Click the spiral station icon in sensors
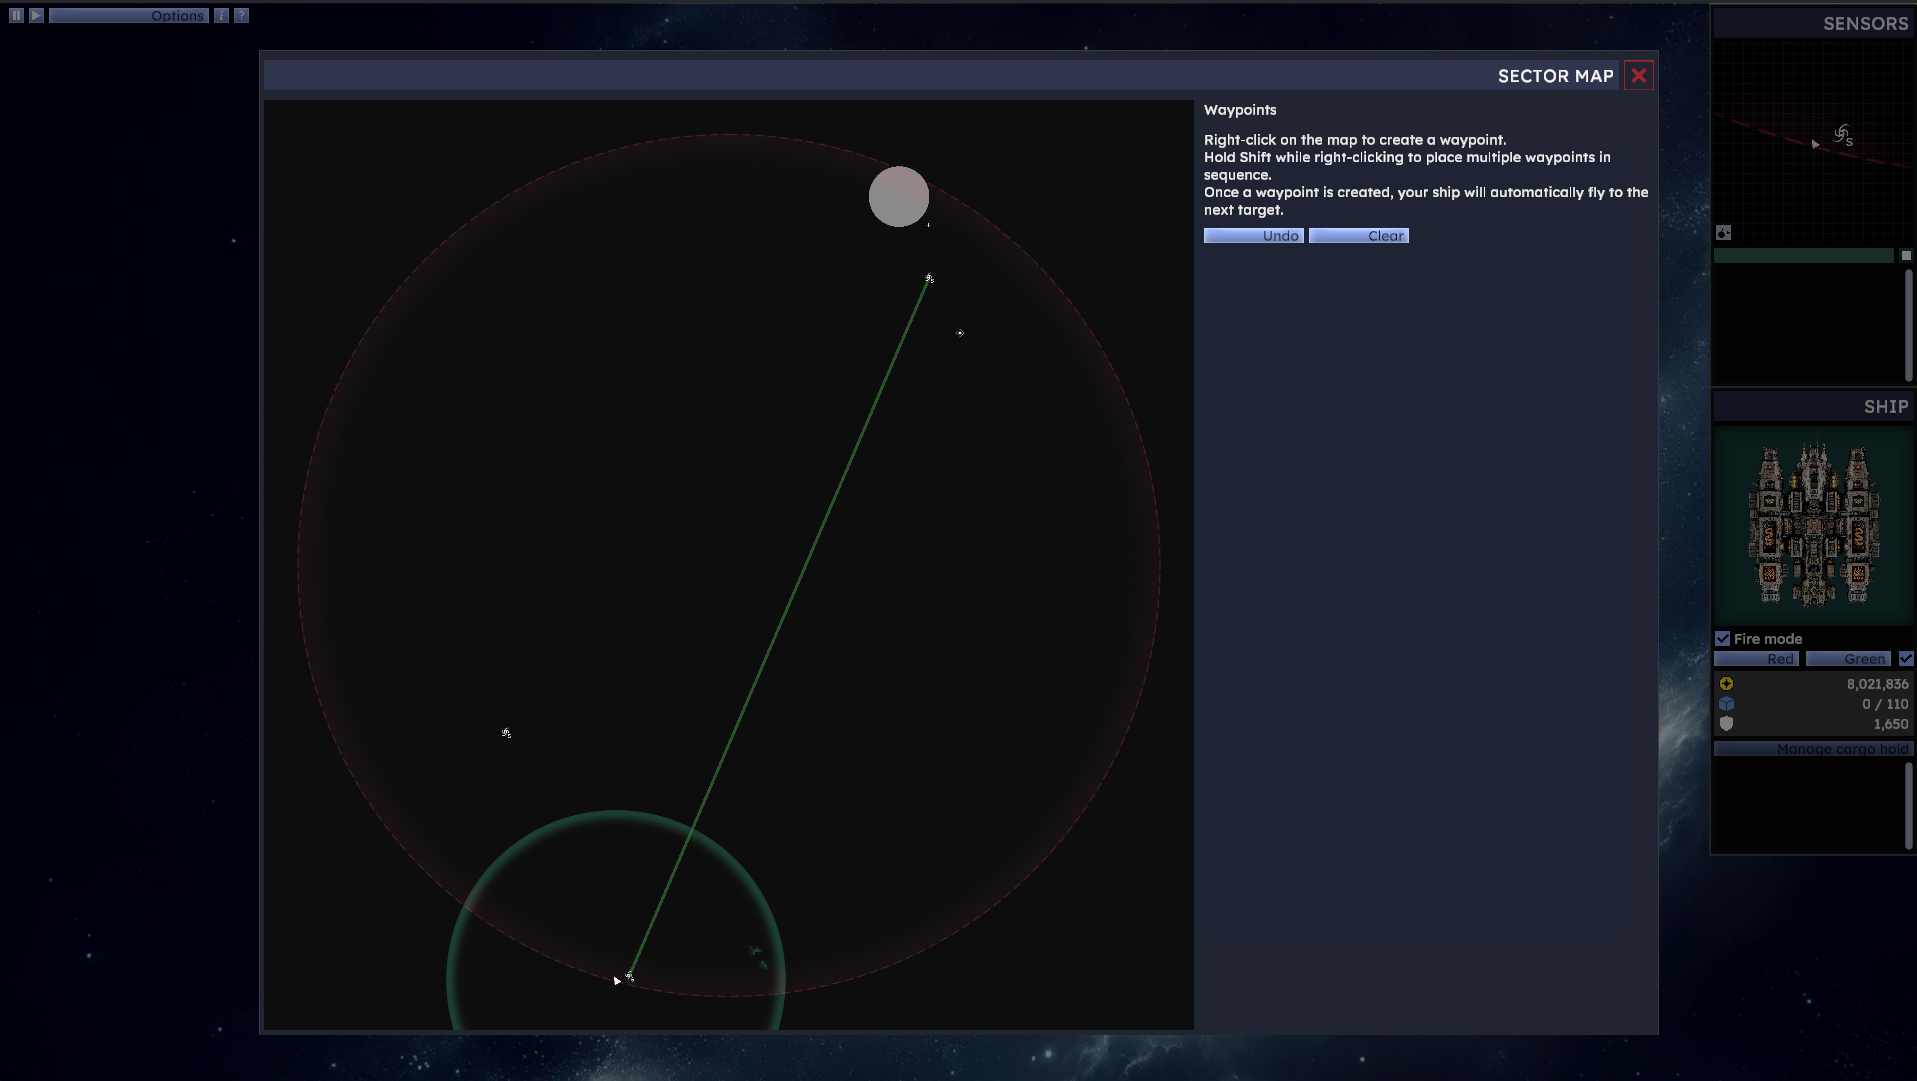This screenshot has height=1081, width=1917. (x=1843, y=135)
